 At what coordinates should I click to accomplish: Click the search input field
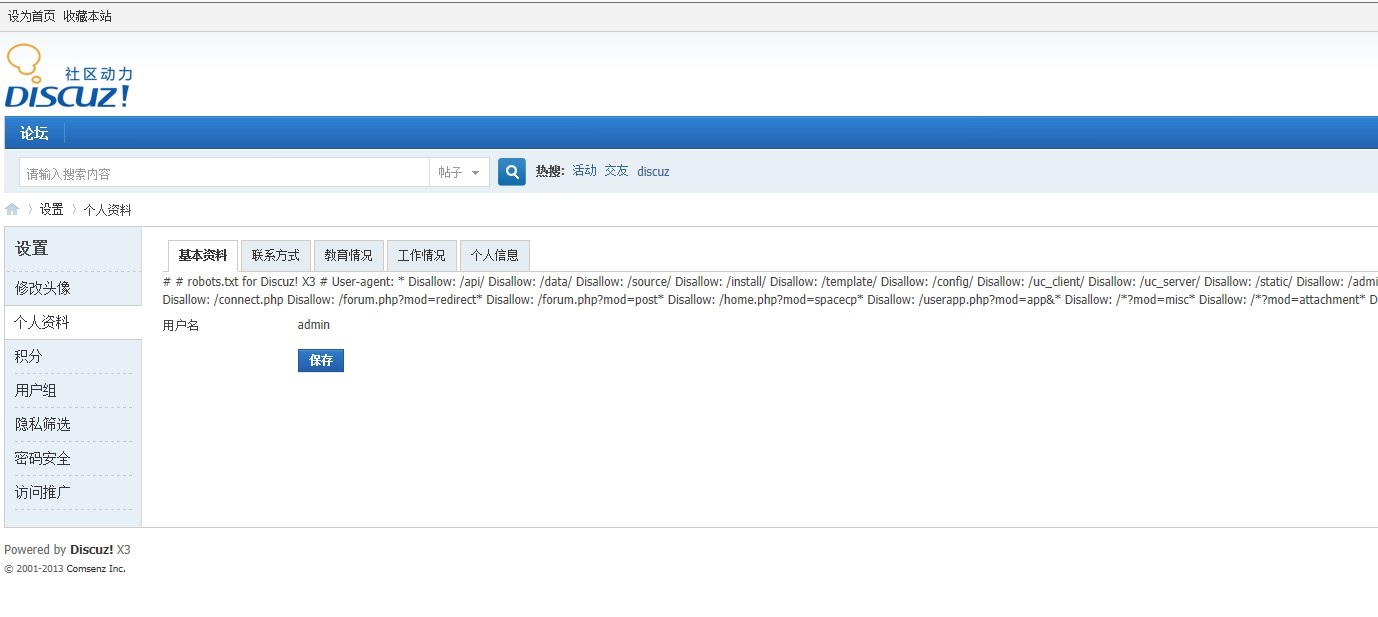coord(225,172)
